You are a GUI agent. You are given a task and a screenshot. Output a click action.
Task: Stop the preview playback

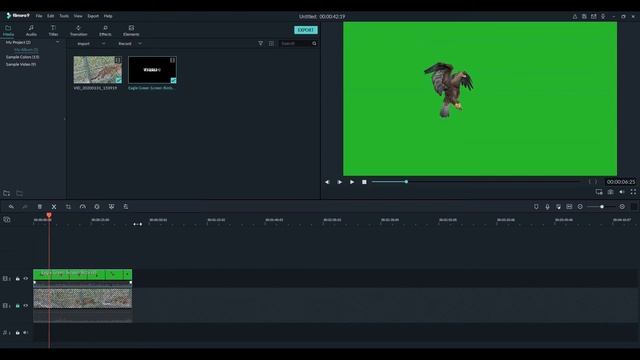364,182
